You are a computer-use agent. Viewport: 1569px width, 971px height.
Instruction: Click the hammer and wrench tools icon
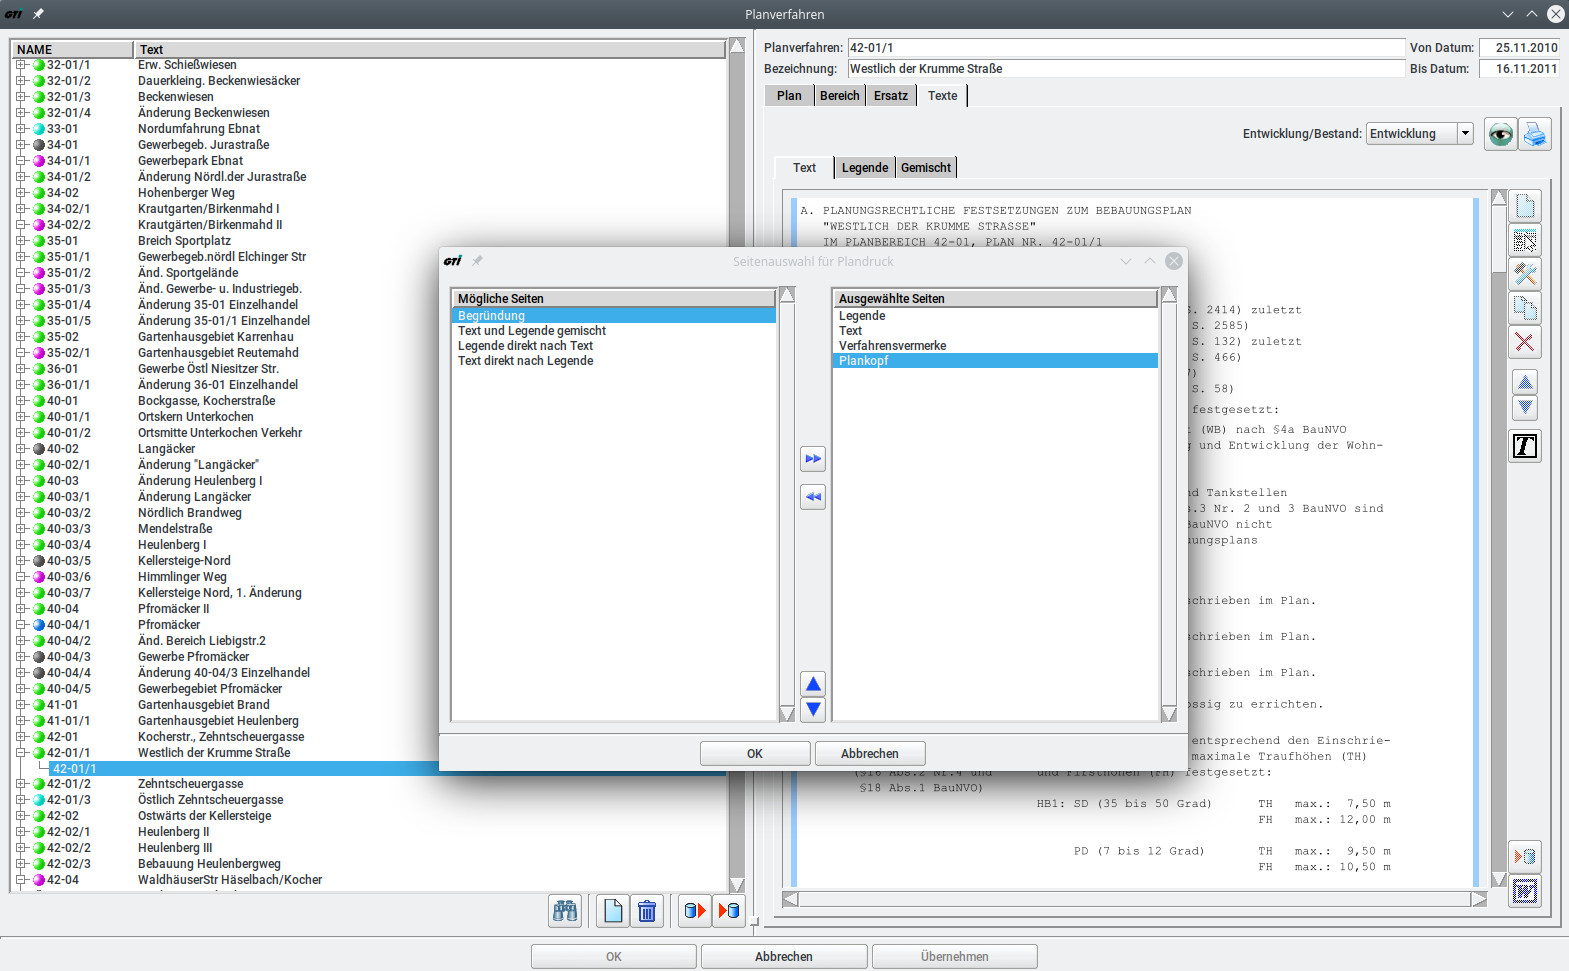1524,274
